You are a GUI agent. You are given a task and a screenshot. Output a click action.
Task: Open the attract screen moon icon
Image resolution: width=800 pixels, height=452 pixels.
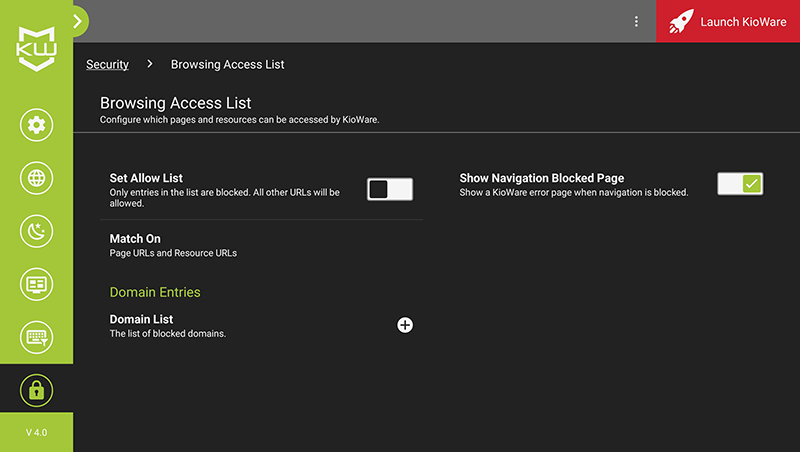point(36,231)
